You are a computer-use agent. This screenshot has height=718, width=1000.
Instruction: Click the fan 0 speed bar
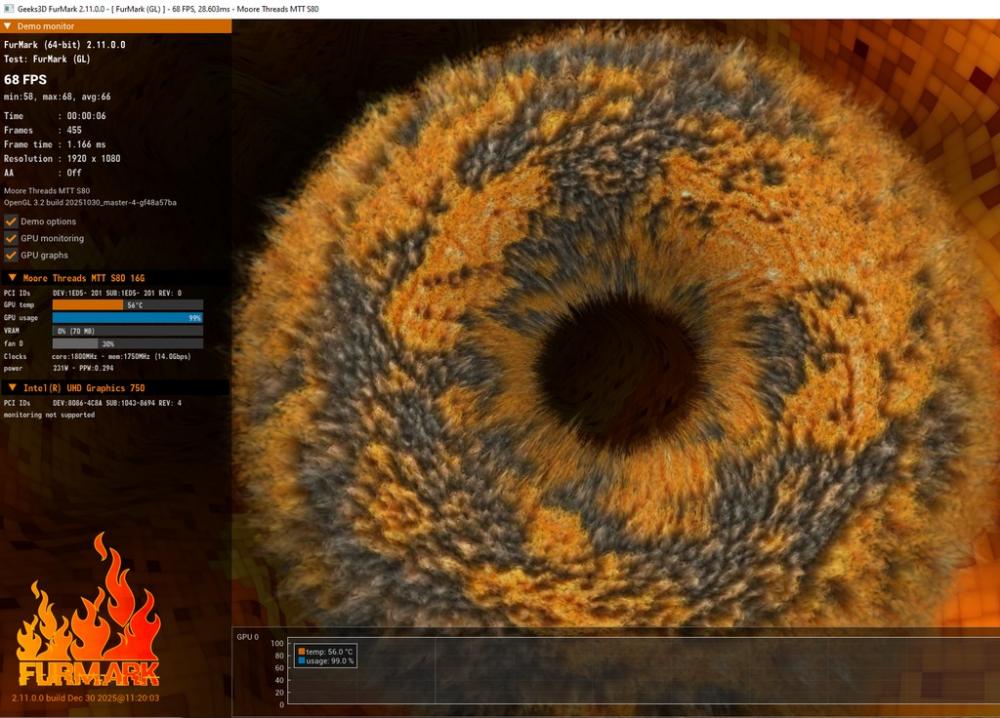pos(127,344)
